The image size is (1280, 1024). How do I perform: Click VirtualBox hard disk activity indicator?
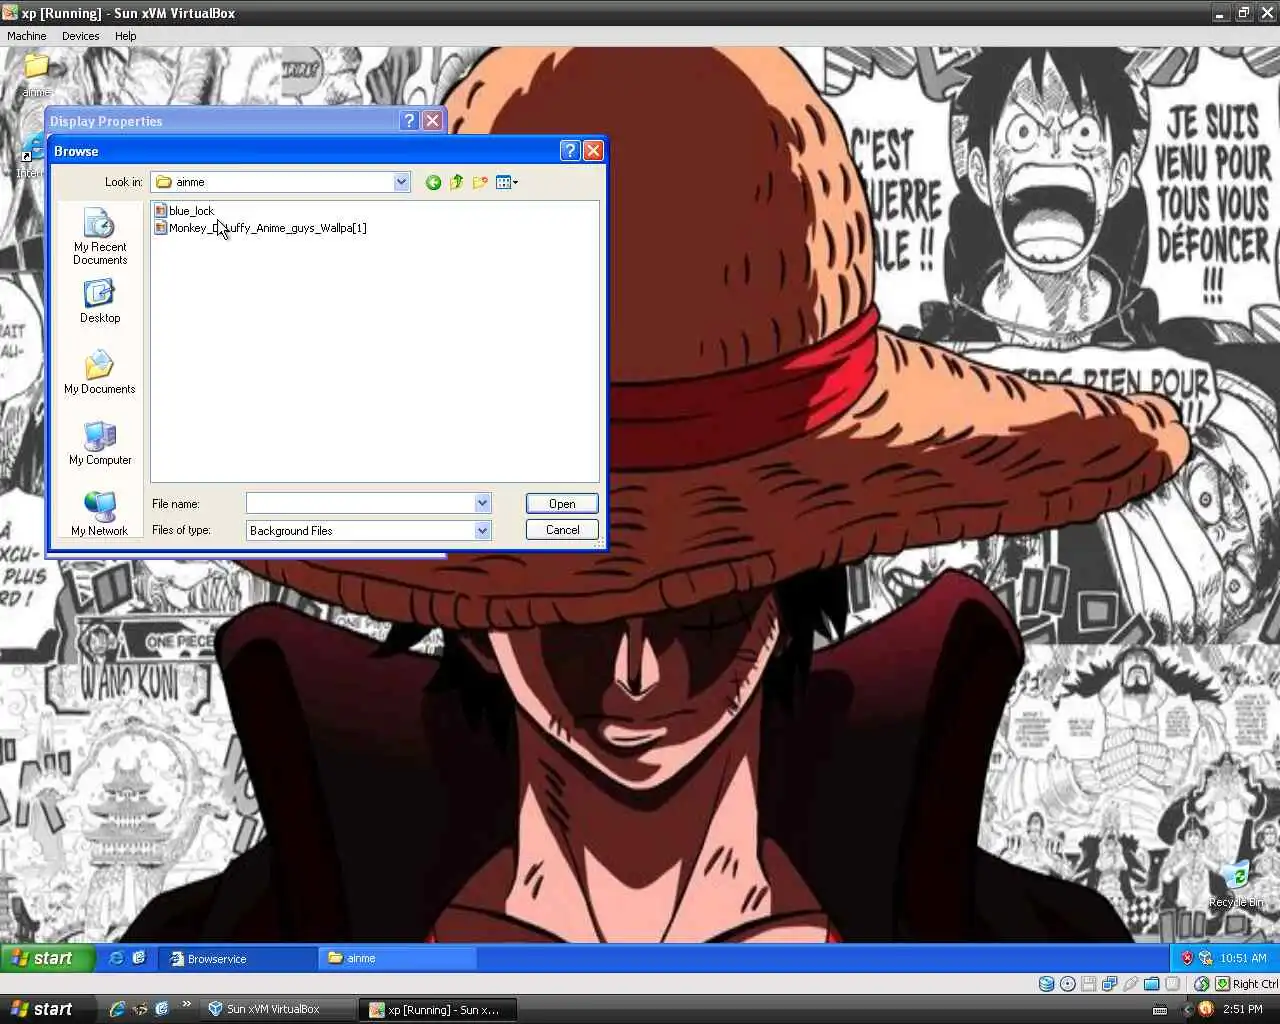[1046, 984]
